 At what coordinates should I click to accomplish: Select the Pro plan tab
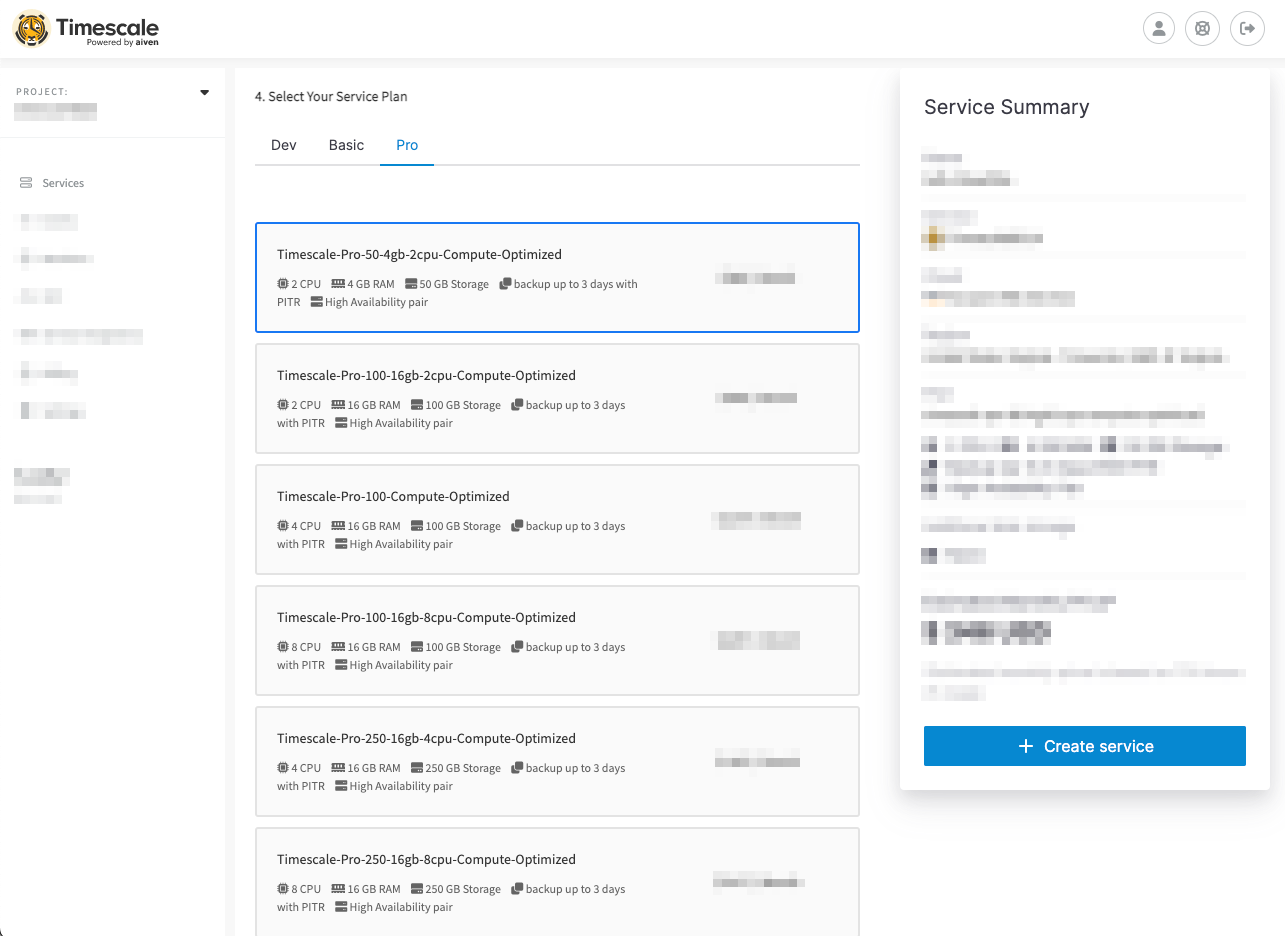coord(407,145)
